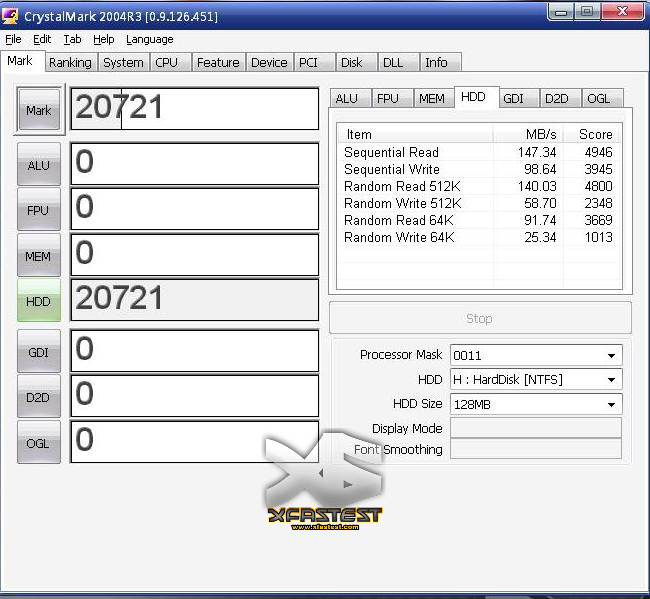
Task: Click the Display Mode field
Action: [x=536, y=428]
